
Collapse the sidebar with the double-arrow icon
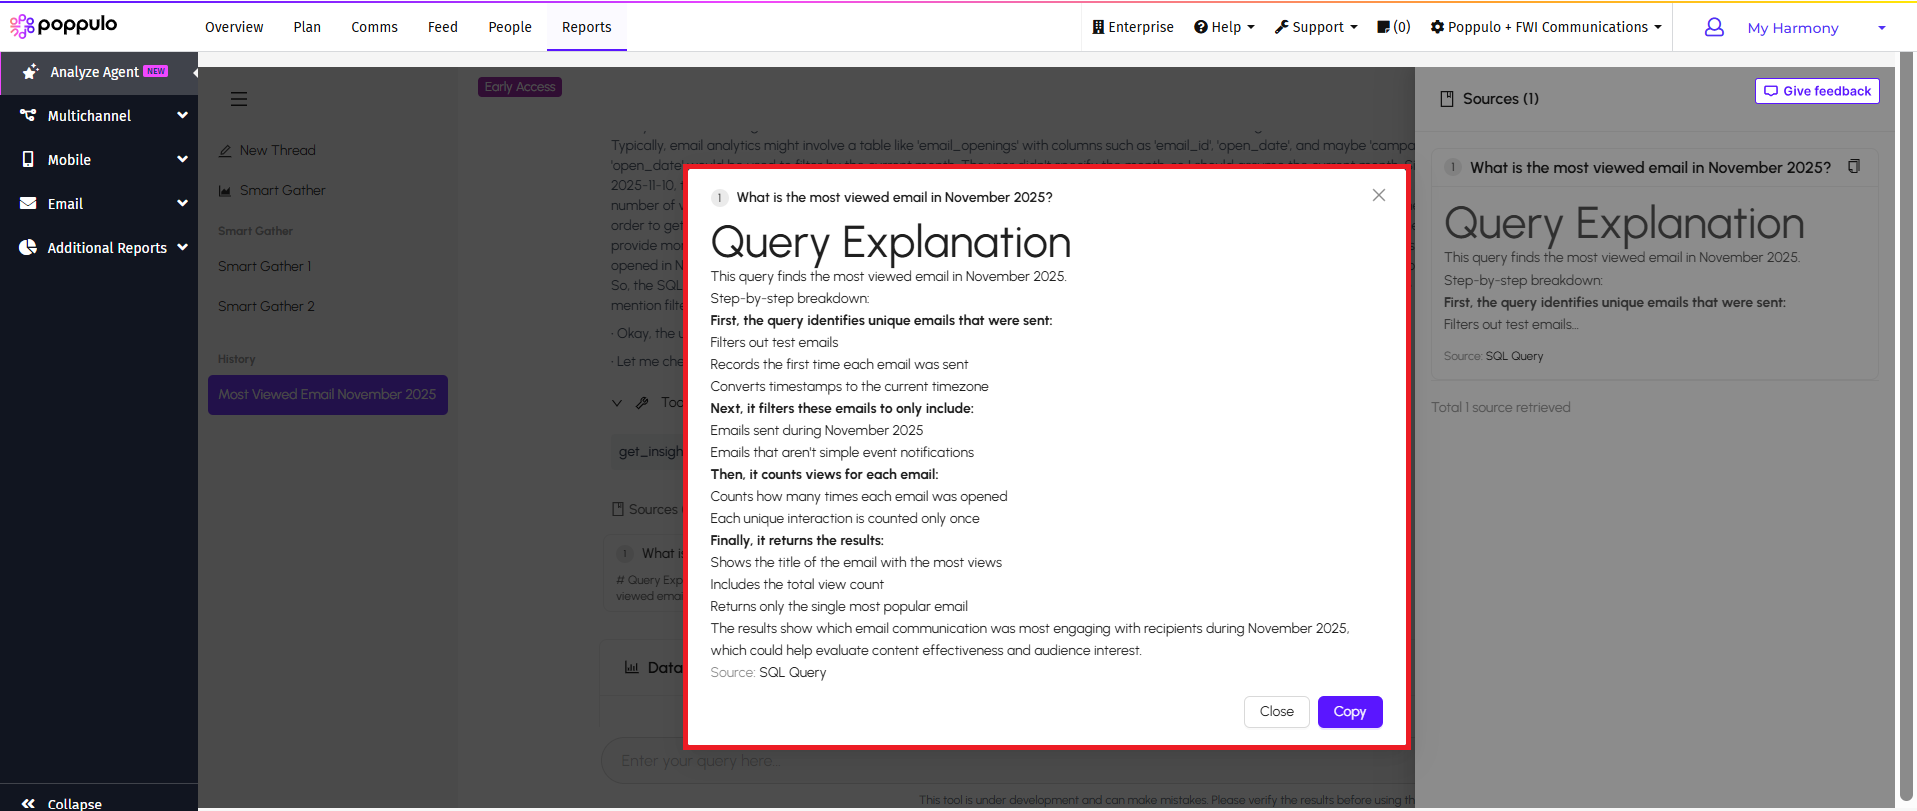[28, 803]
